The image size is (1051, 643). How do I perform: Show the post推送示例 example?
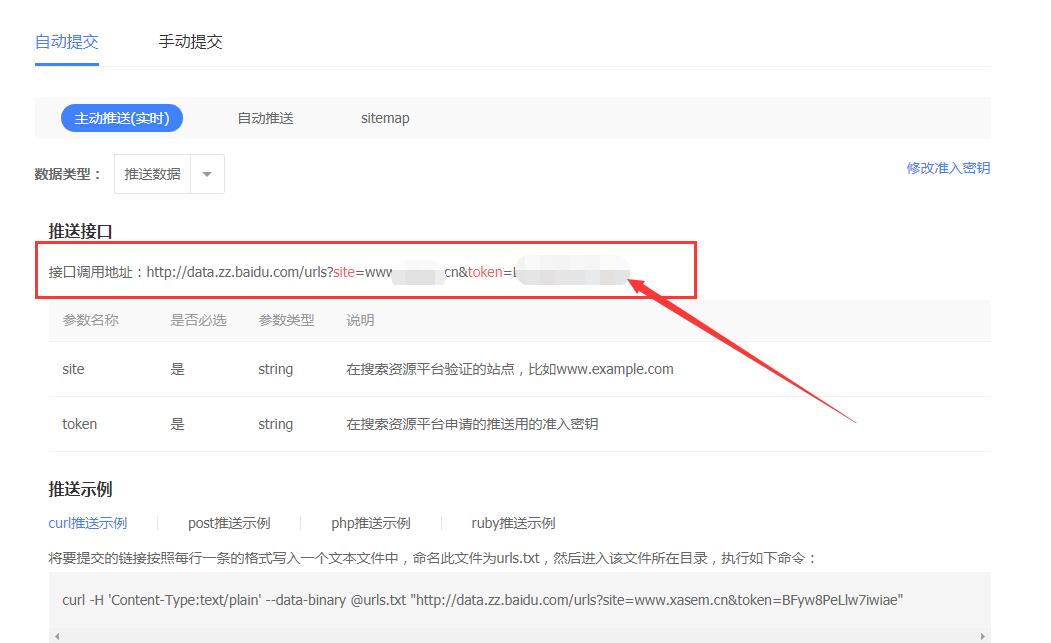[x=229, y=523]
